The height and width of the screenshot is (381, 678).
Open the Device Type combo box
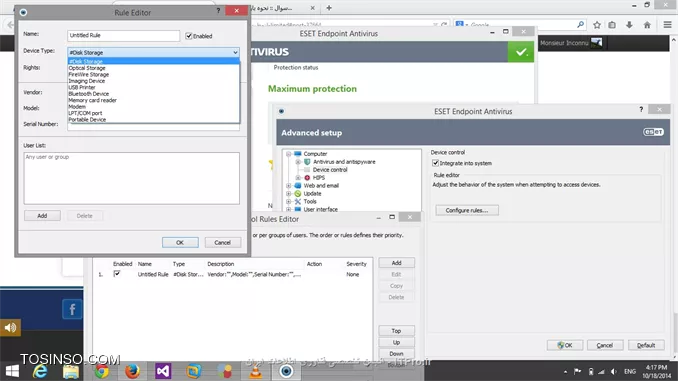pos(154,52)
